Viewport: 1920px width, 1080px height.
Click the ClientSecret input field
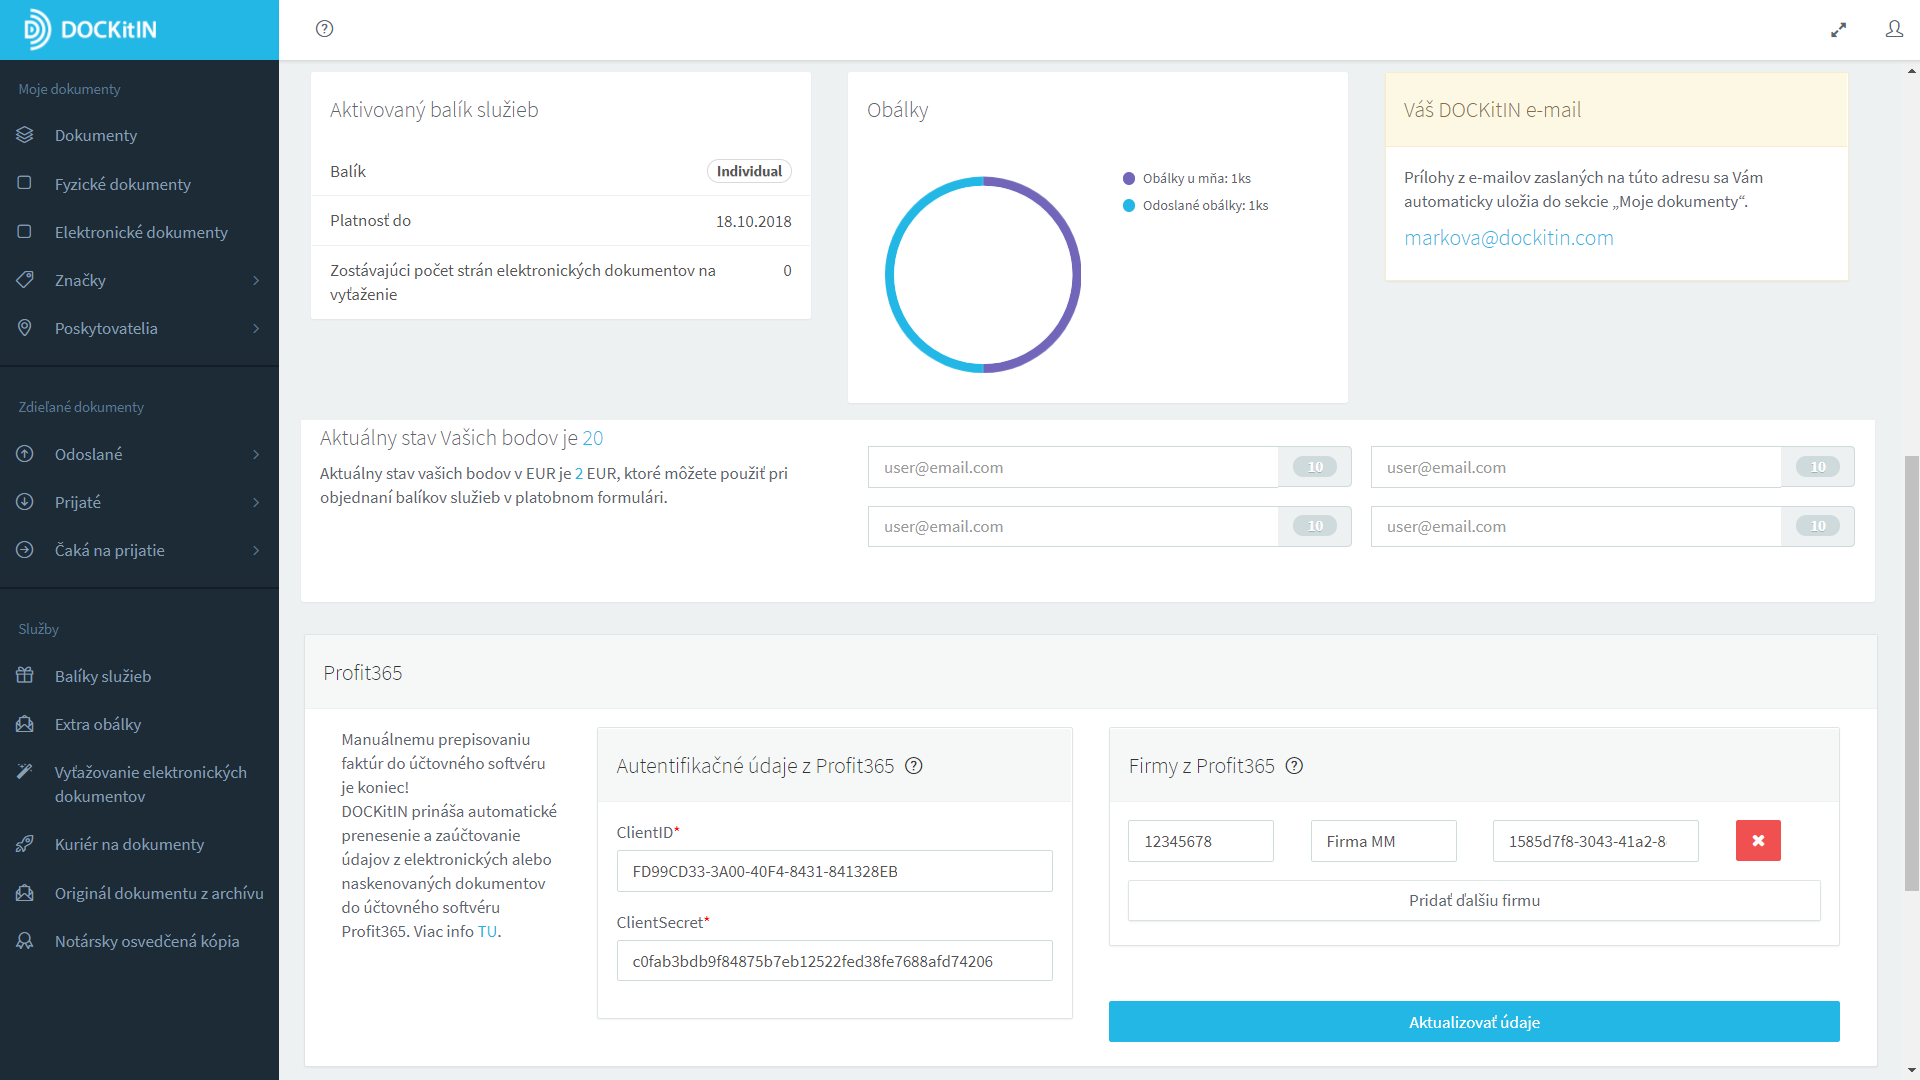click(834, 961)
